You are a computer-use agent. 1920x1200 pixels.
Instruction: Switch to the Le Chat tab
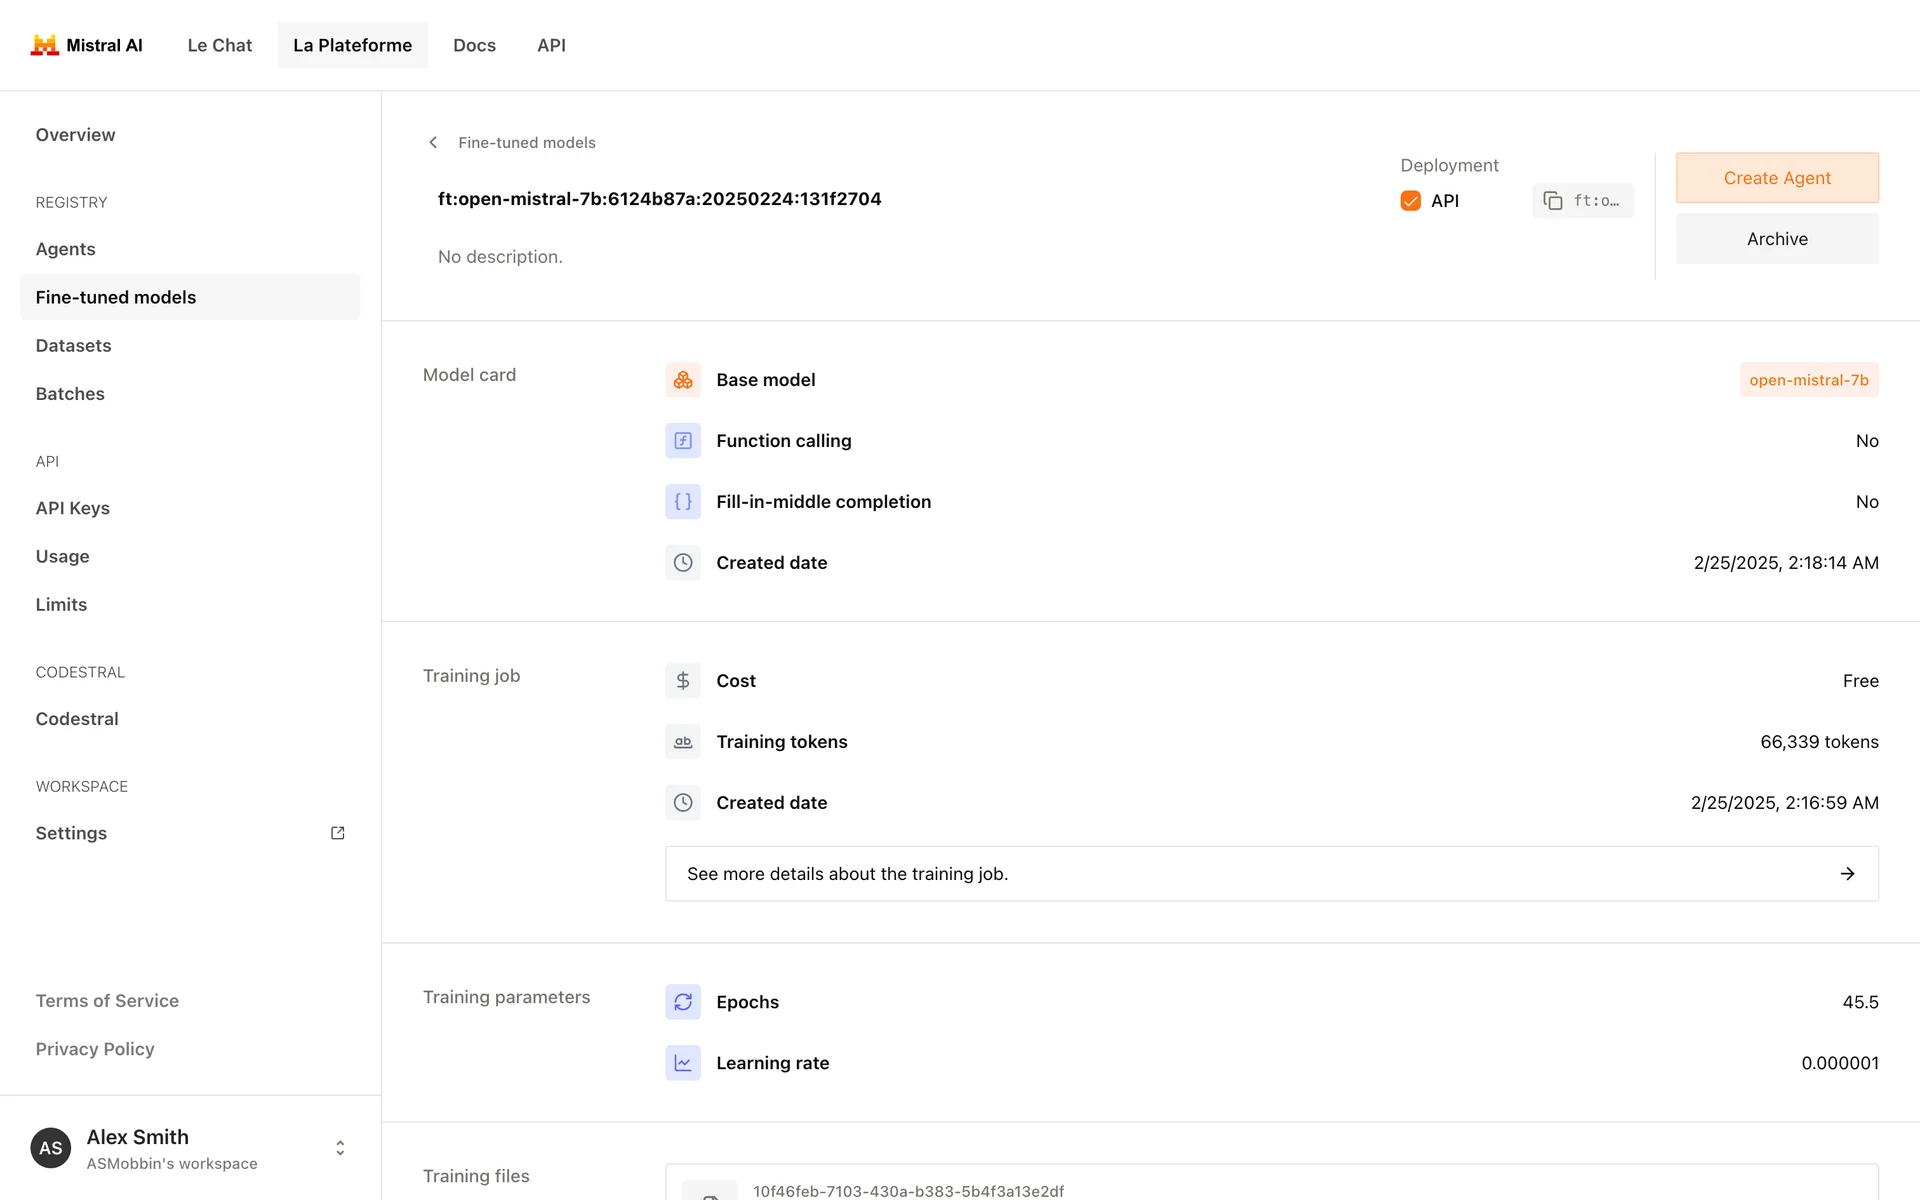219,45
